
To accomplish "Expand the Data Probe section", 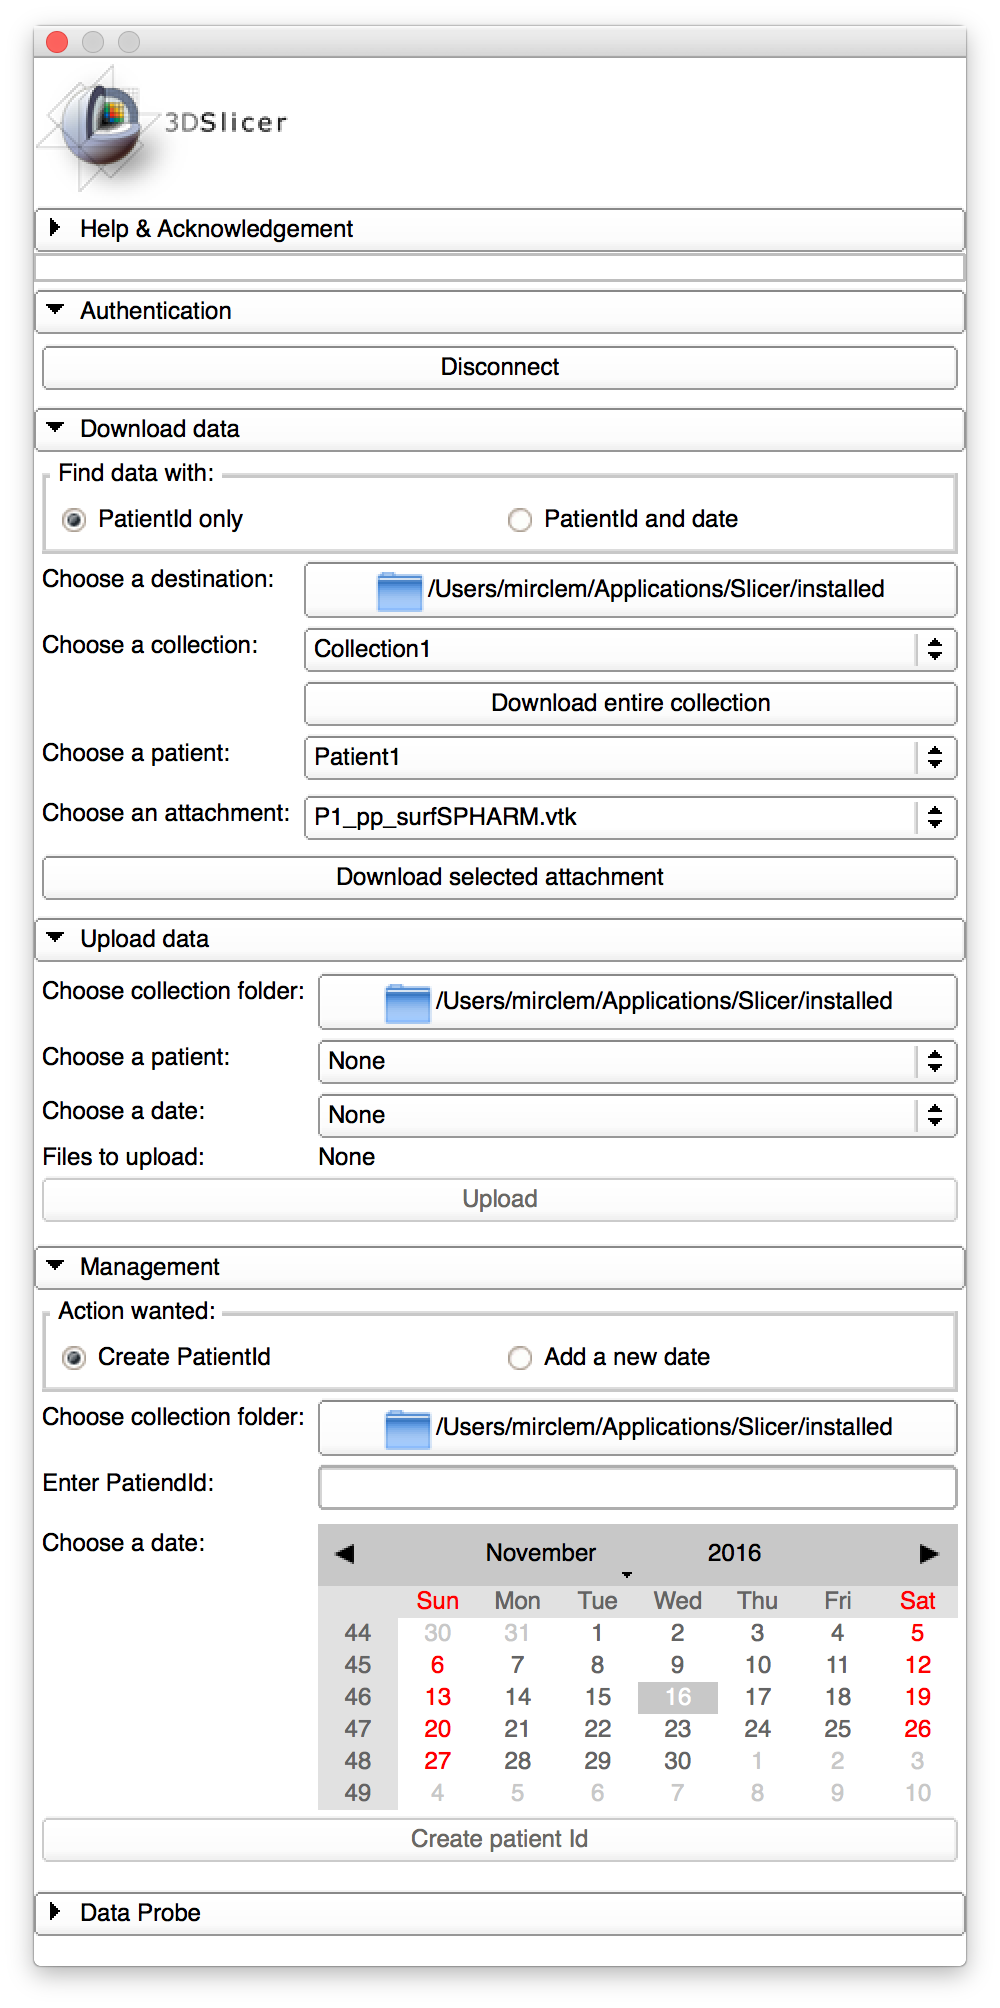I will (x=56, y=1913).
